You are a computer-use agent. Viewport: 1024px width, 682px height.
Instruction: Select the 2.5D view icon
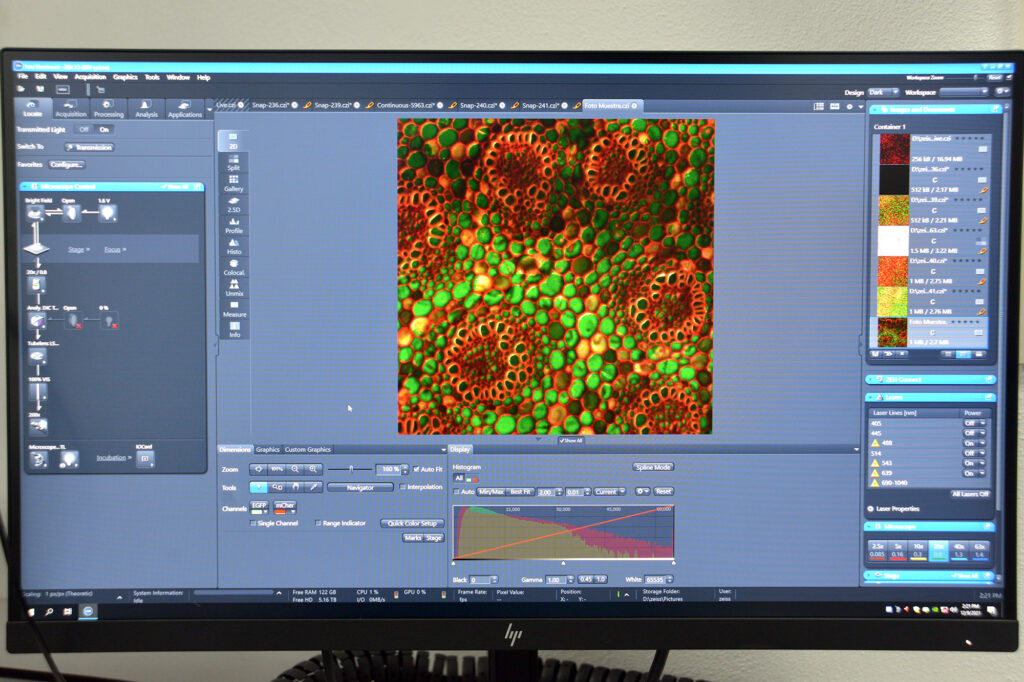coord(233,204)
